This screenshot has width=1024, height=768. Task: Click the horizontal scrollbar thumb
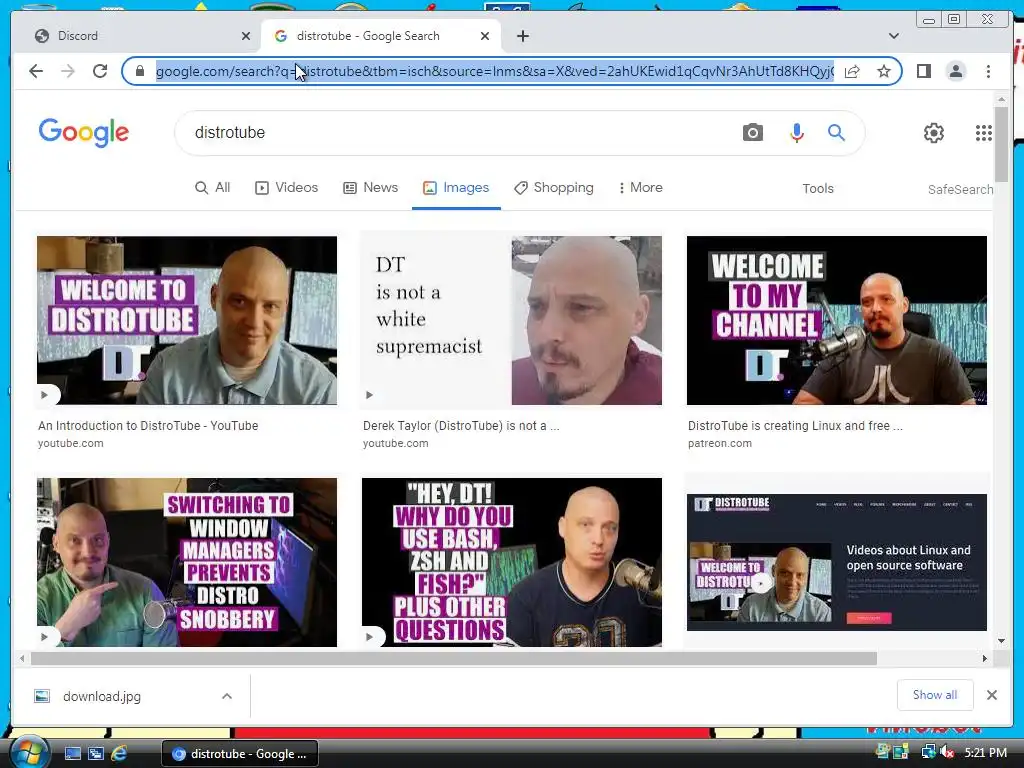[x=453, y=658]
